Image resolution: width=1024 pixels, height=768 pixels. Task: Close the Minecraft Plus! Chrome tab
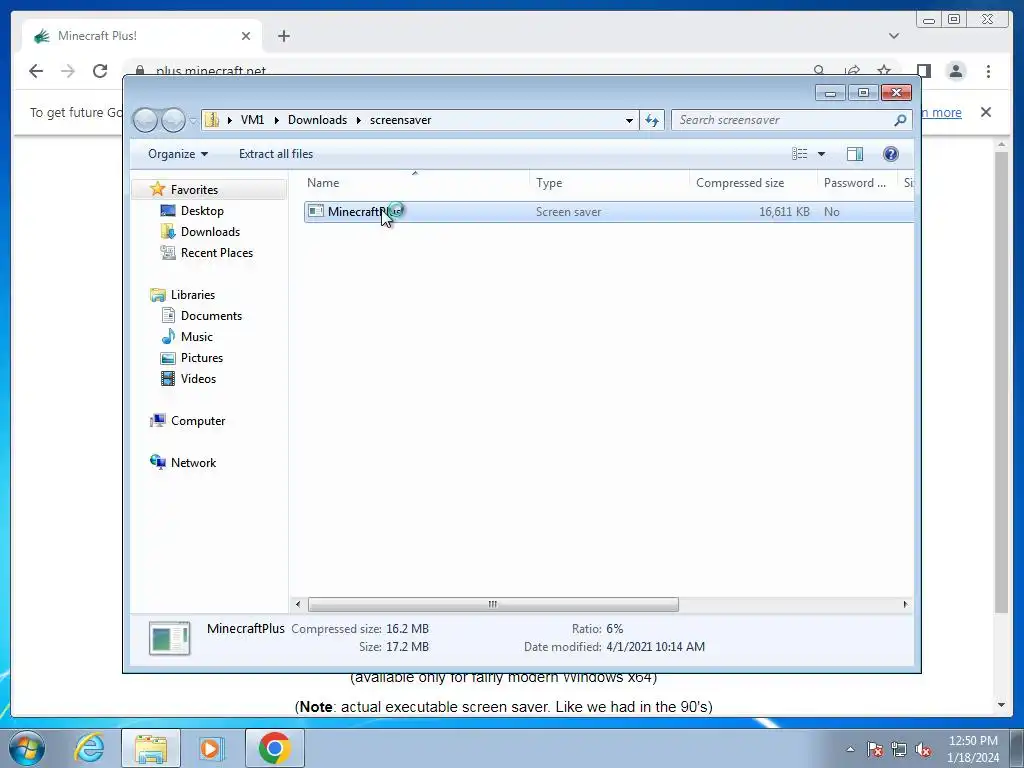(x=246, y=36)
